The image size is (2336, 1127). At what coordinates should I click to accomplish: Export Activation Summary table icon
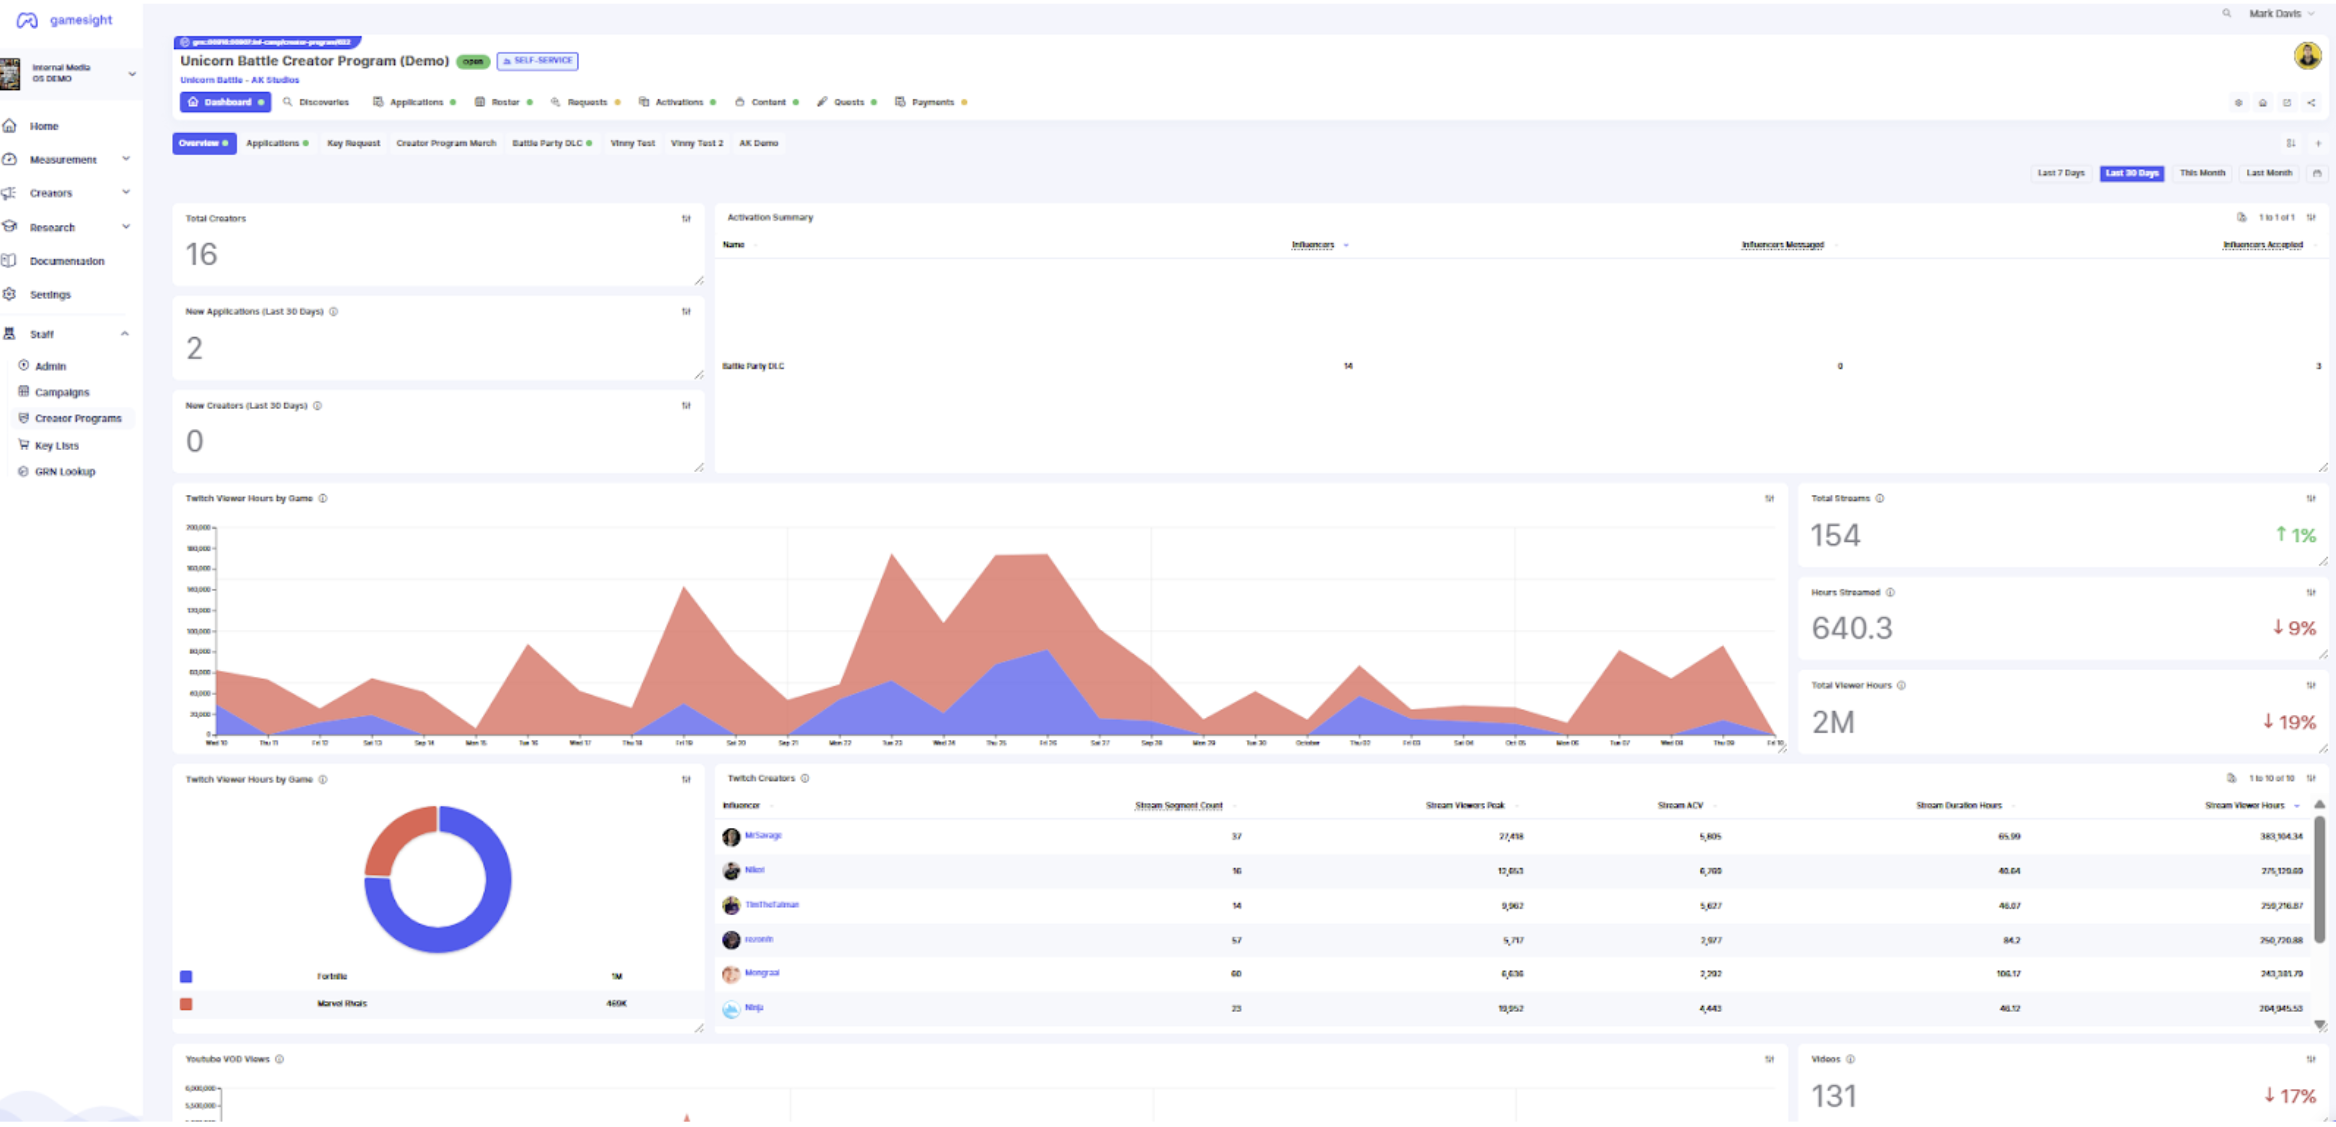pyautogui.click(x=2241, y=218)
